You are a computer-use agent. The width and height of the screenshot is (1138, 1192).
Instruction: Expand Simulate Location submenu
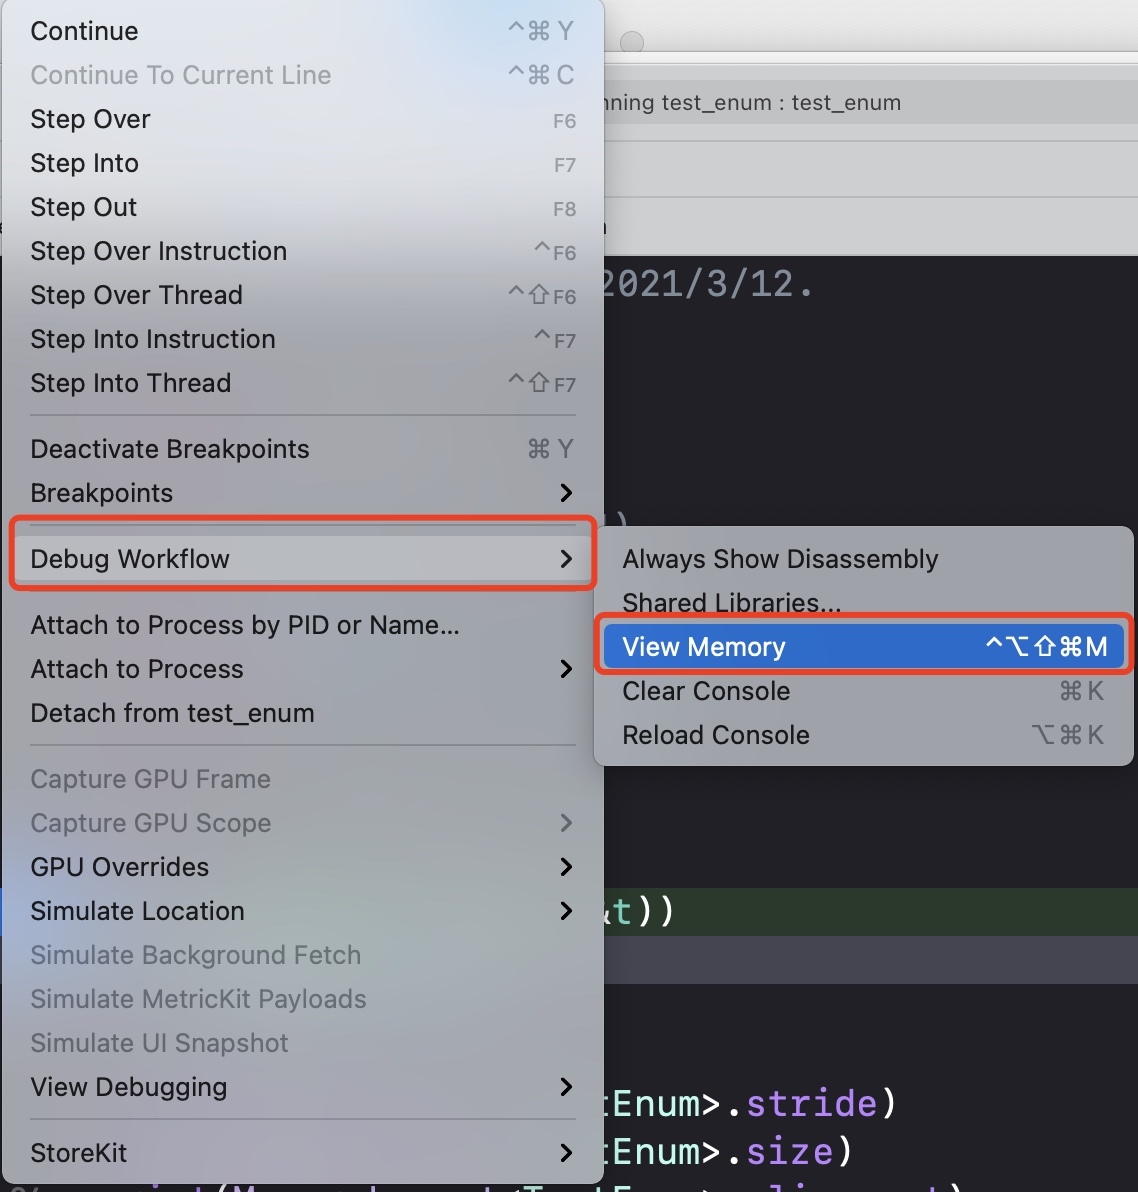[303, 911]
